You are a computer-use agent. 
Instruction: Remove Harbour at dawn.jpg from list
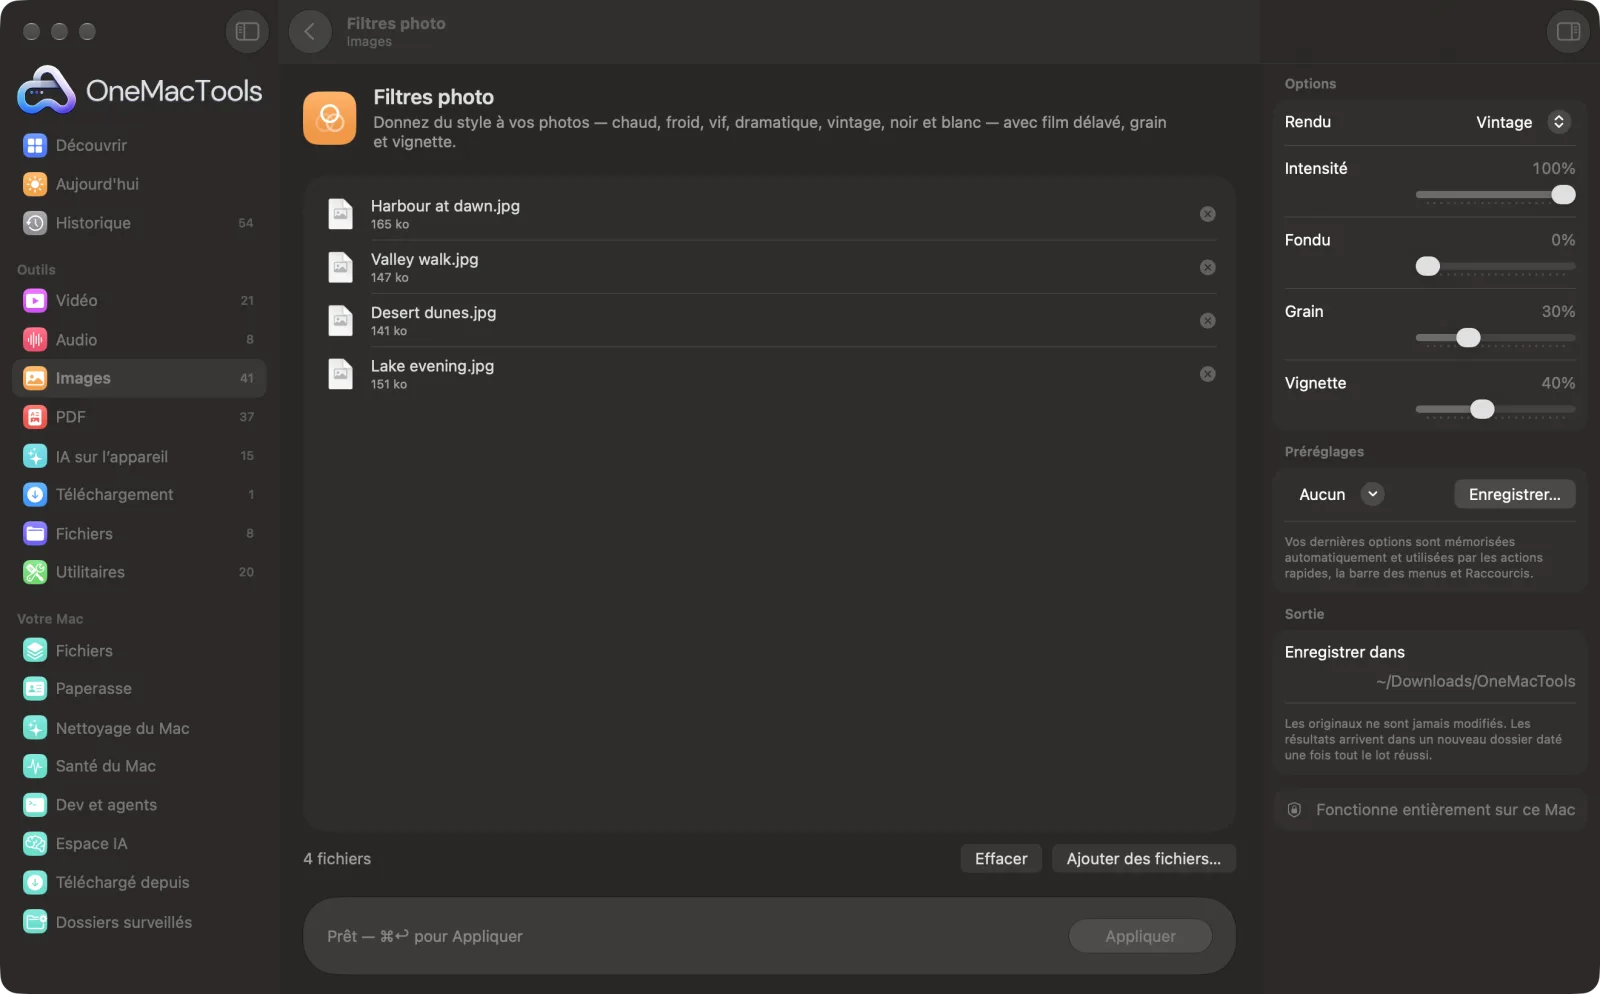1208,214
